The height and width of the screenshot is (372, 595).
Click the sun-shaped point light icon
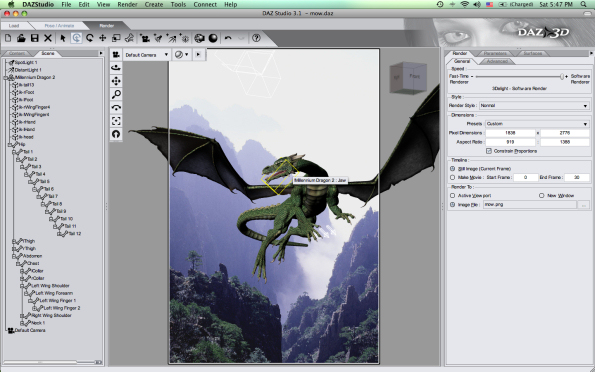pos(185,38)
